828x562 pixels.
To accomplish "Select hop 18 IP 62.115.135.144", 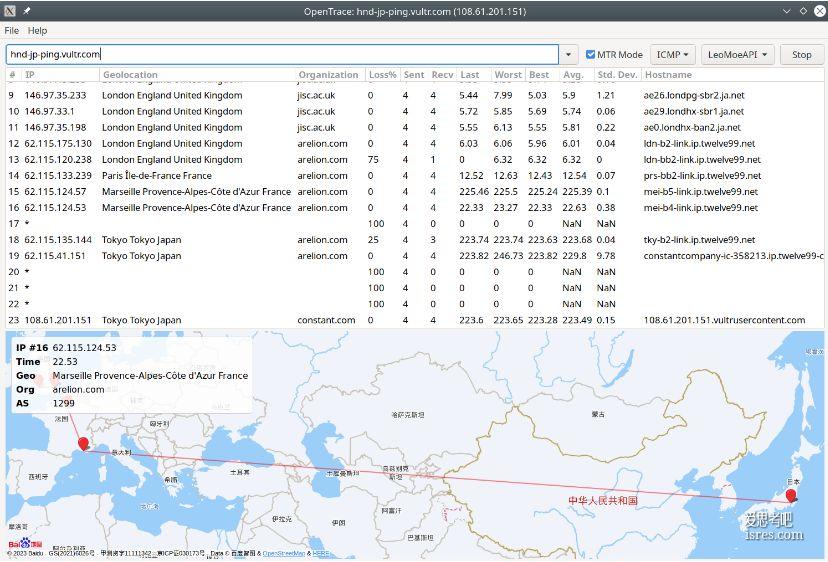I will tap(58, 239).
